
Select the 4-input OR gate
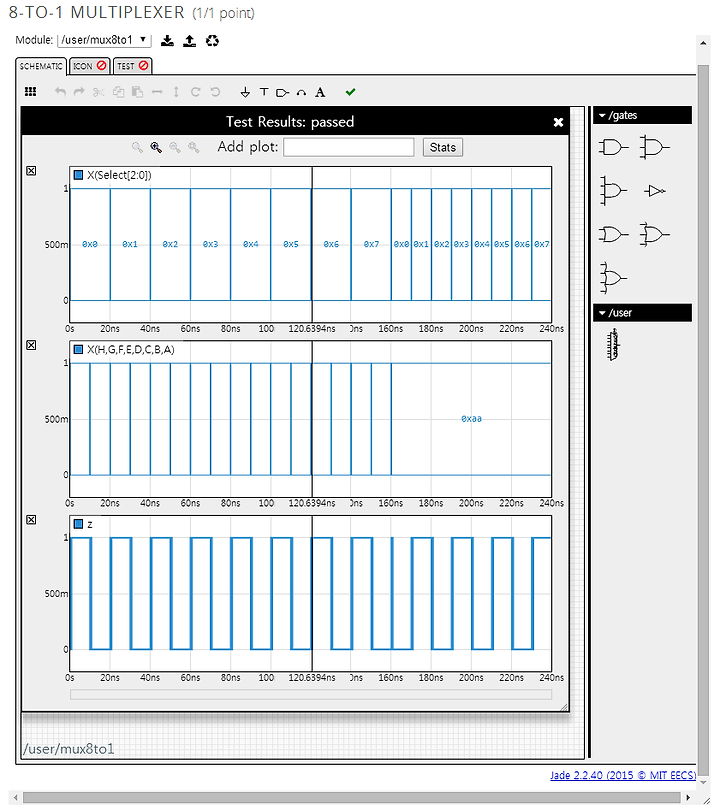(x=614, y=278)
